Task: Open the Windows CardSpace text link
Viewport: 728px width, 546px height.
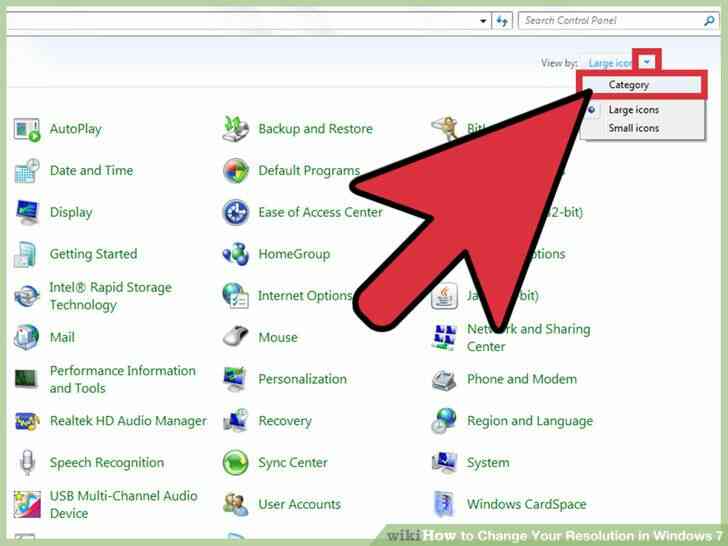Action: pyautogui.click(x=526, y=504)
